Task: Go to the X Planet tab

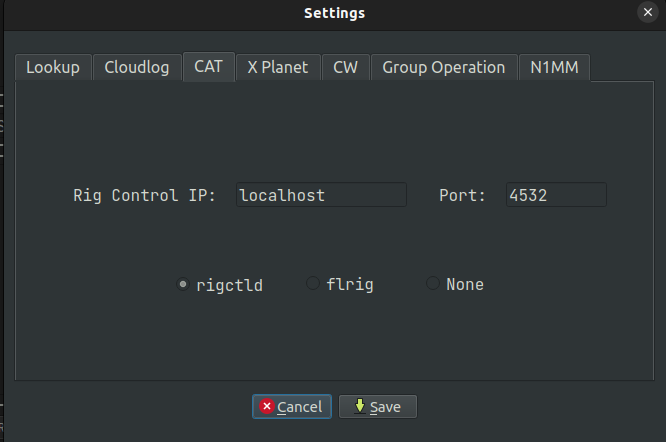Action: point(278,67)
